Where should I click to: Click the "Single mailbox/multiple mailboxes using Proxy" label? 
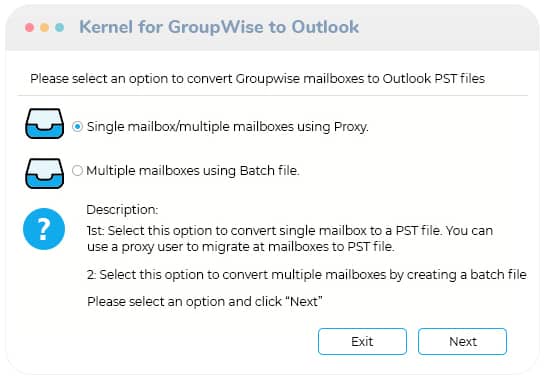228,127
